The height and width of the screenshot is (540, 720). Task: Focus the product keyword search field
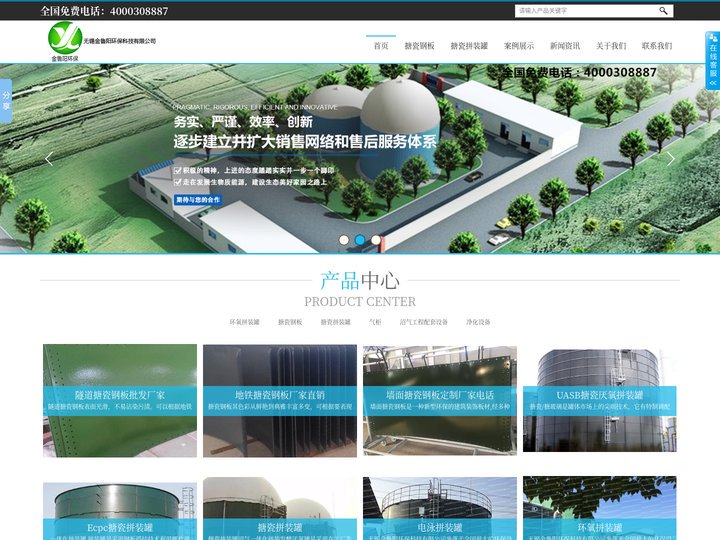[586, 11]
